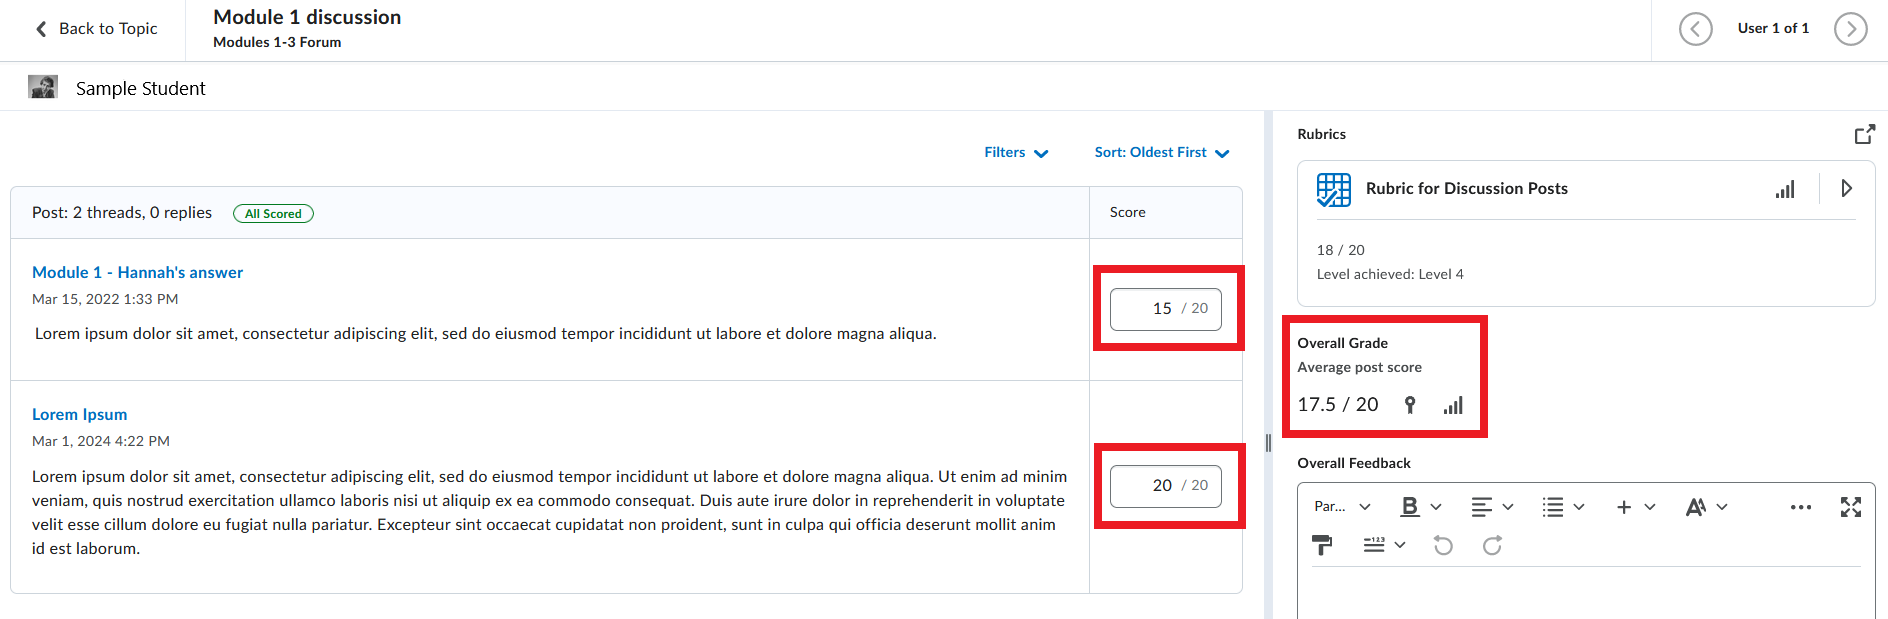Viewport: 1888px width, 619px height.
Task: Open the Paragraph format dropdown
Action: tap(1341, 507)
